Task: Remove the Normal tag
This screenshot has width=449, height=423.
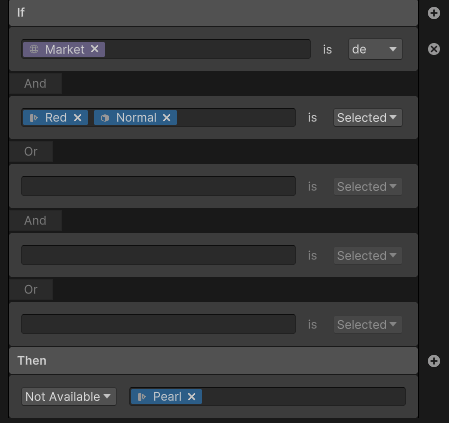Action: click(167, 118)
